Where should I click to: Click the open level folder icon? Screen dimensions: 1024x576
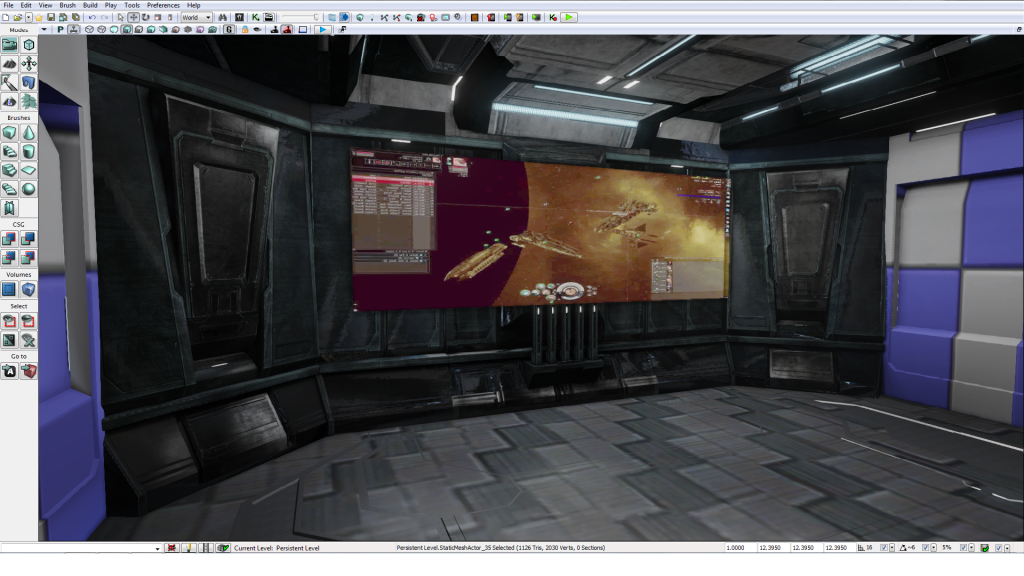coord(18,18)
